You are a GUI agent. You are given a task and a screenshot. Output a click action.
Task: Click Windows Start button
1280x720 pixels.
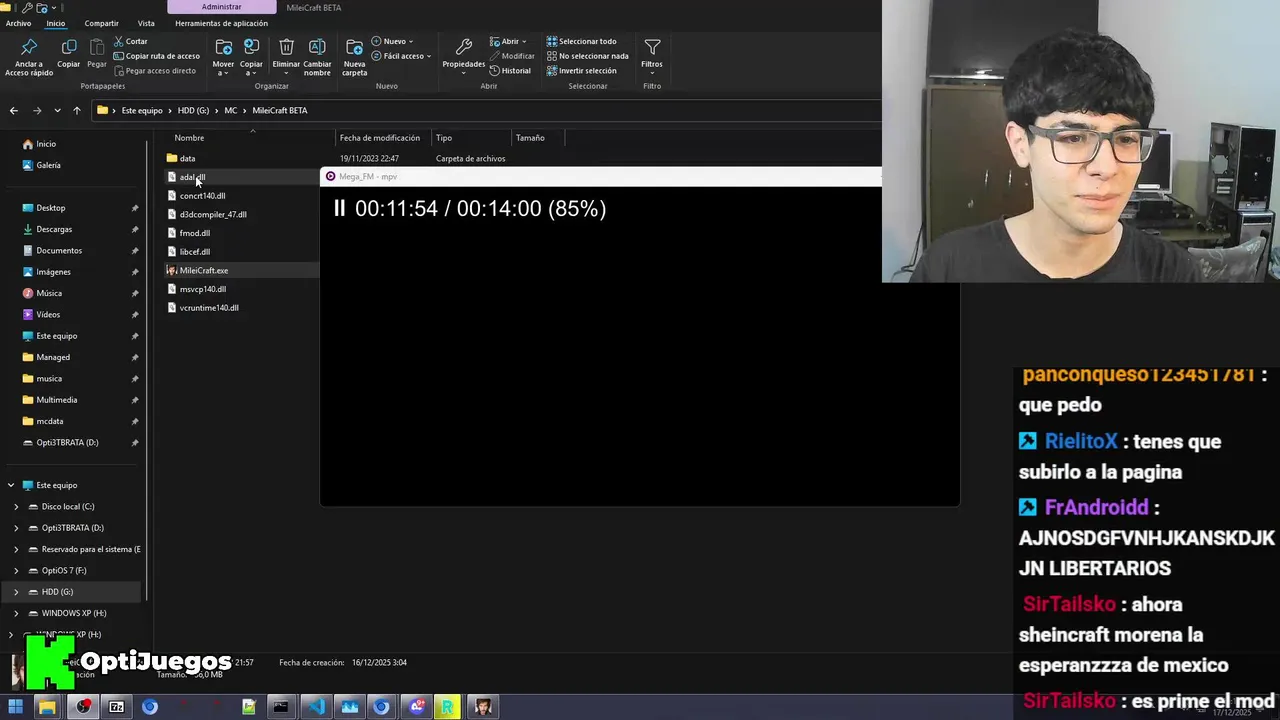point(15,707)
